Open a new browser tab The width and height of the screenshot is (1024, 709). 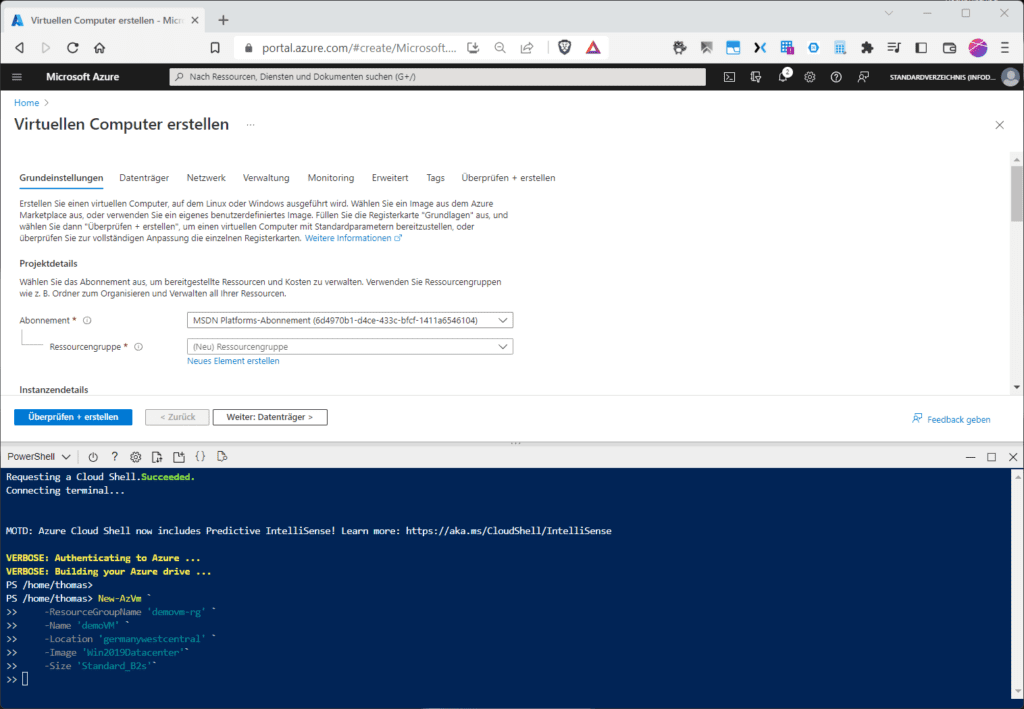(223, 20)
